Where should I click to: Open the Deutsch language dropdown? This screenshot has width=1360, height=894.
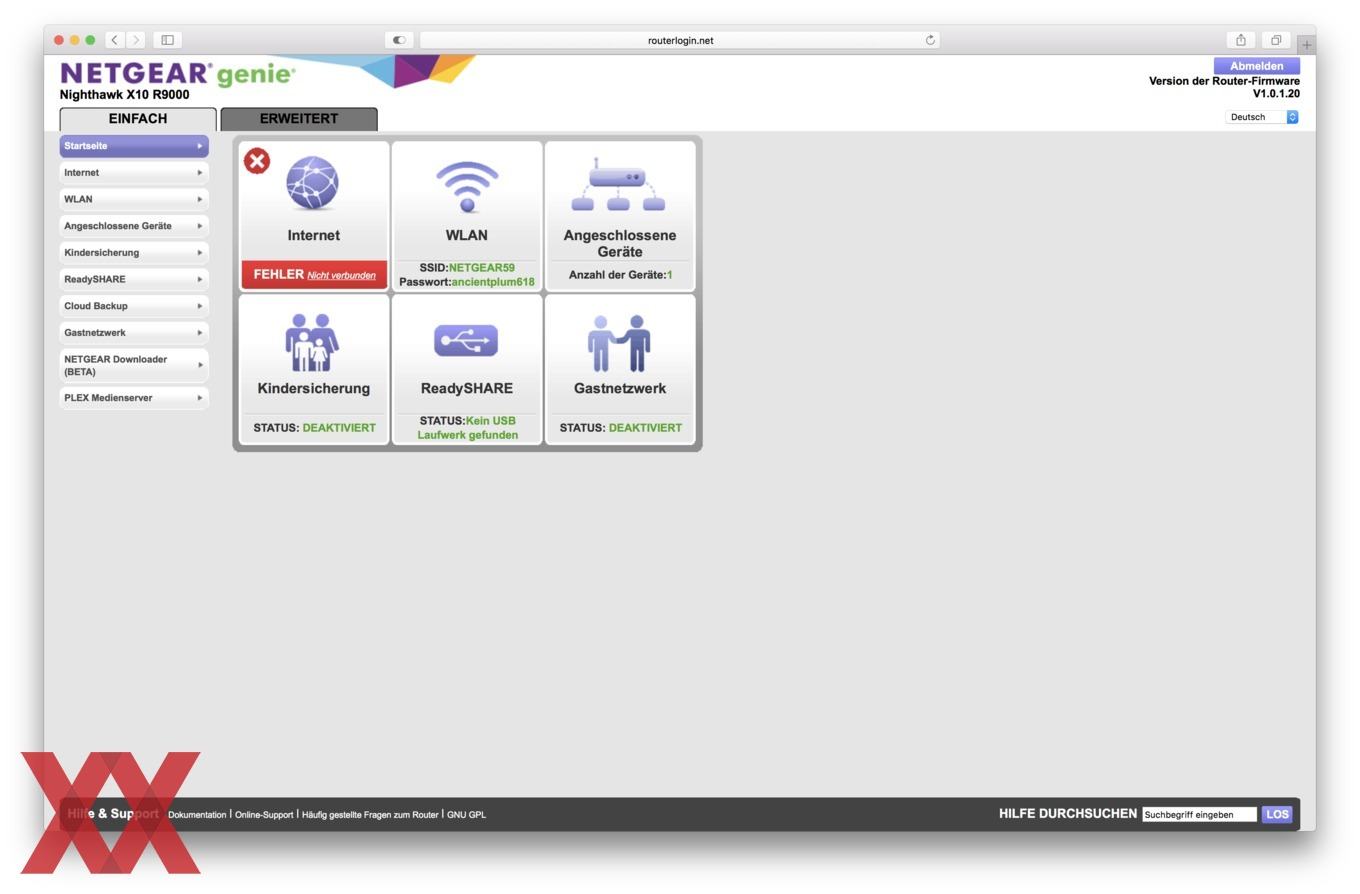click(x=1262, y=117)
